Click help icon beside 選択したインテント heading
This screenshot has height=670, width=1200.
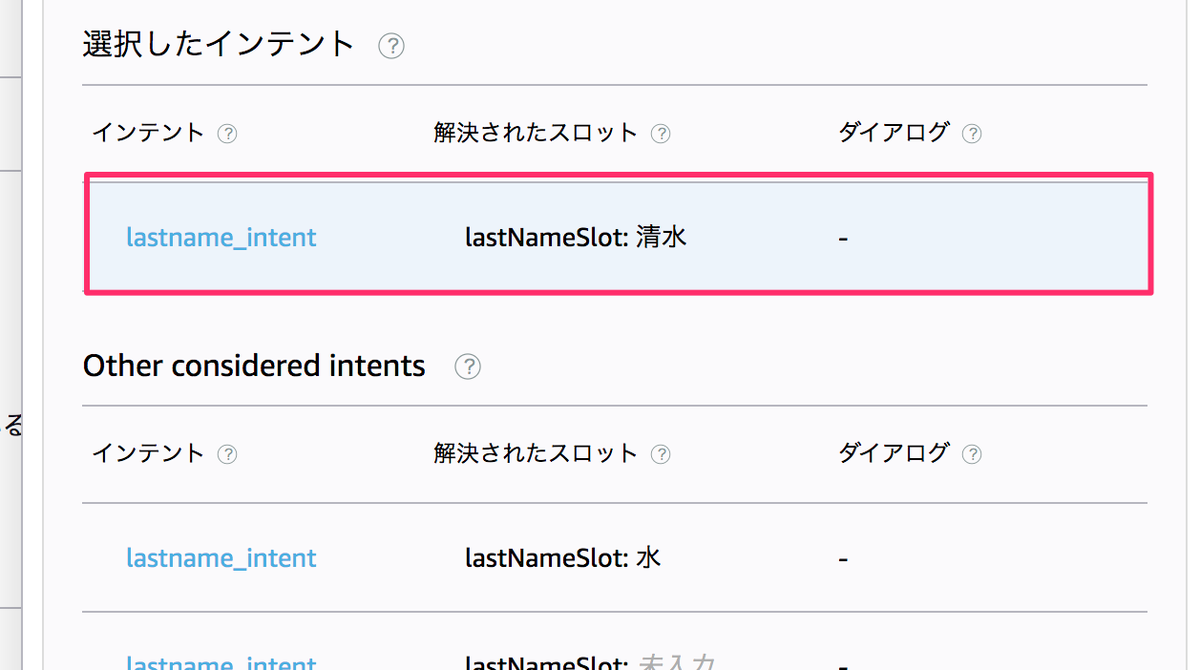click(x=391, y=46)
